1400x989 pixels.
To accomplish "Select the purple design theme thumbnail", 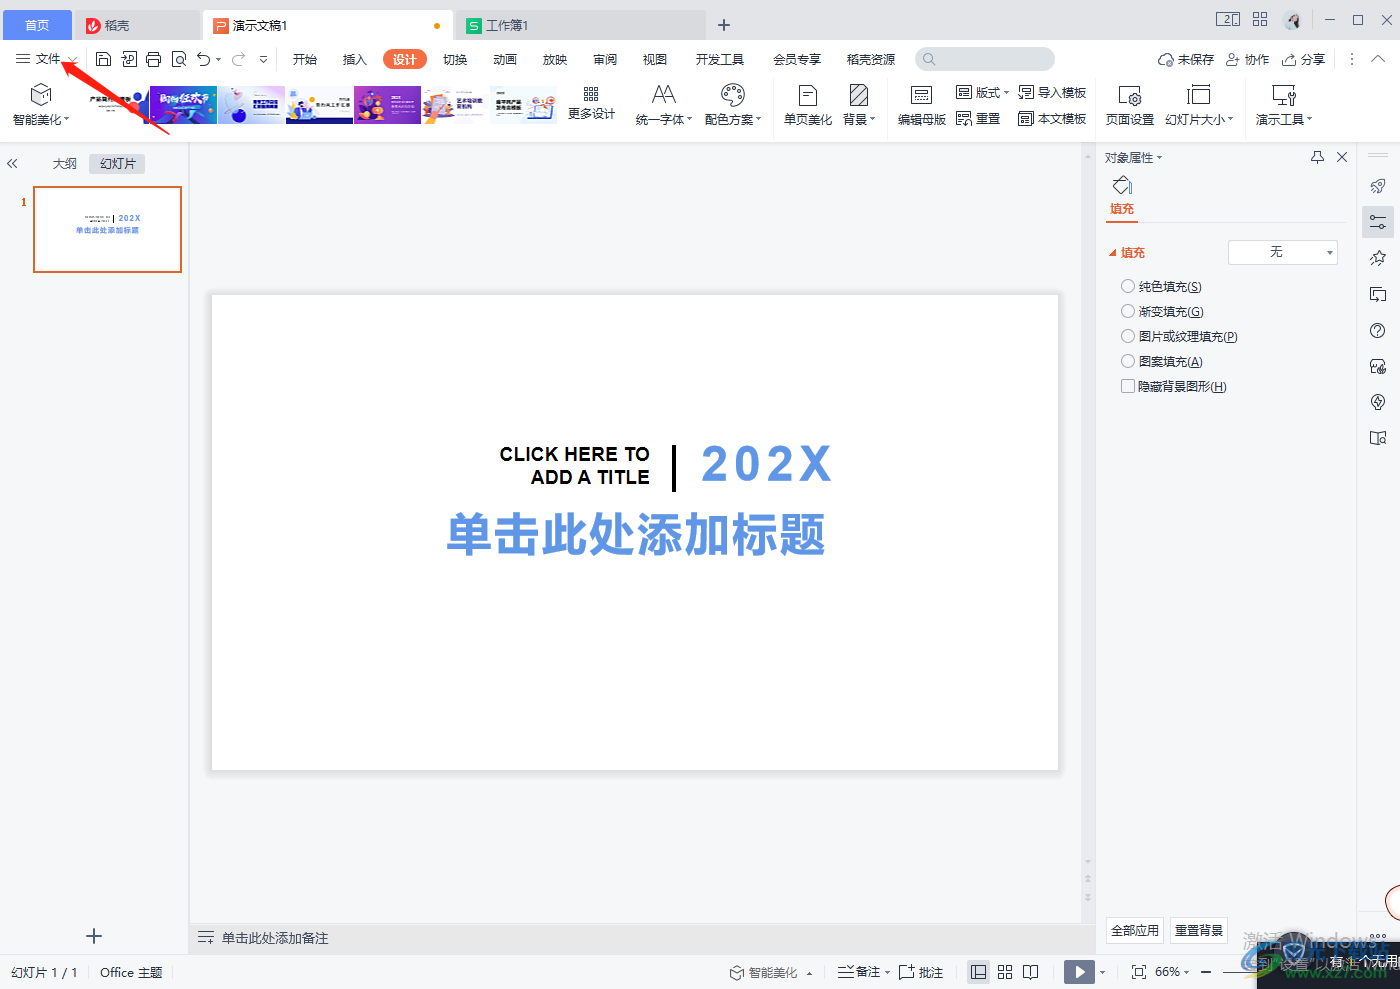I will [387, 105].
